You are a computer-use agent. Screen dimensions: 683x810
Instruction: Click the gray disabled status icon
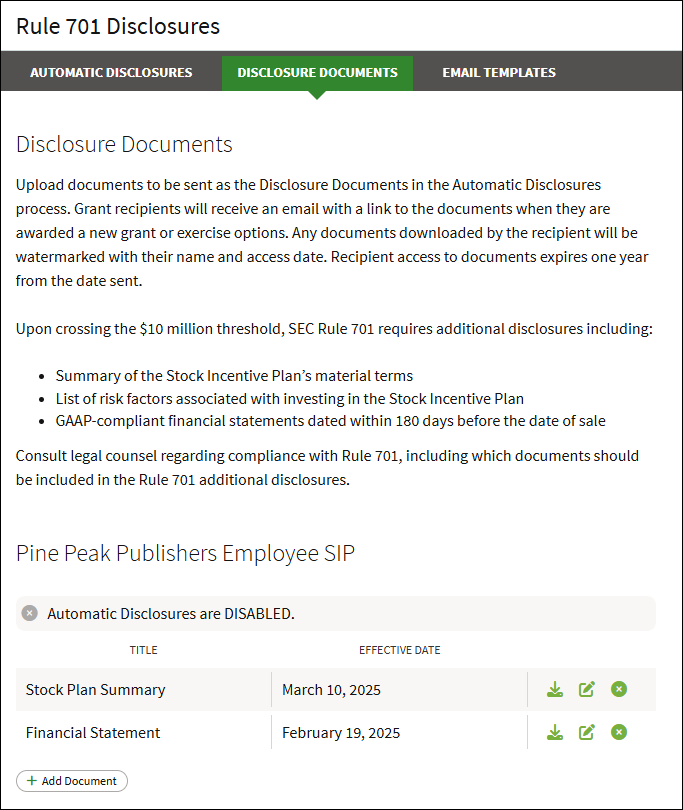(x=30, y=613)
